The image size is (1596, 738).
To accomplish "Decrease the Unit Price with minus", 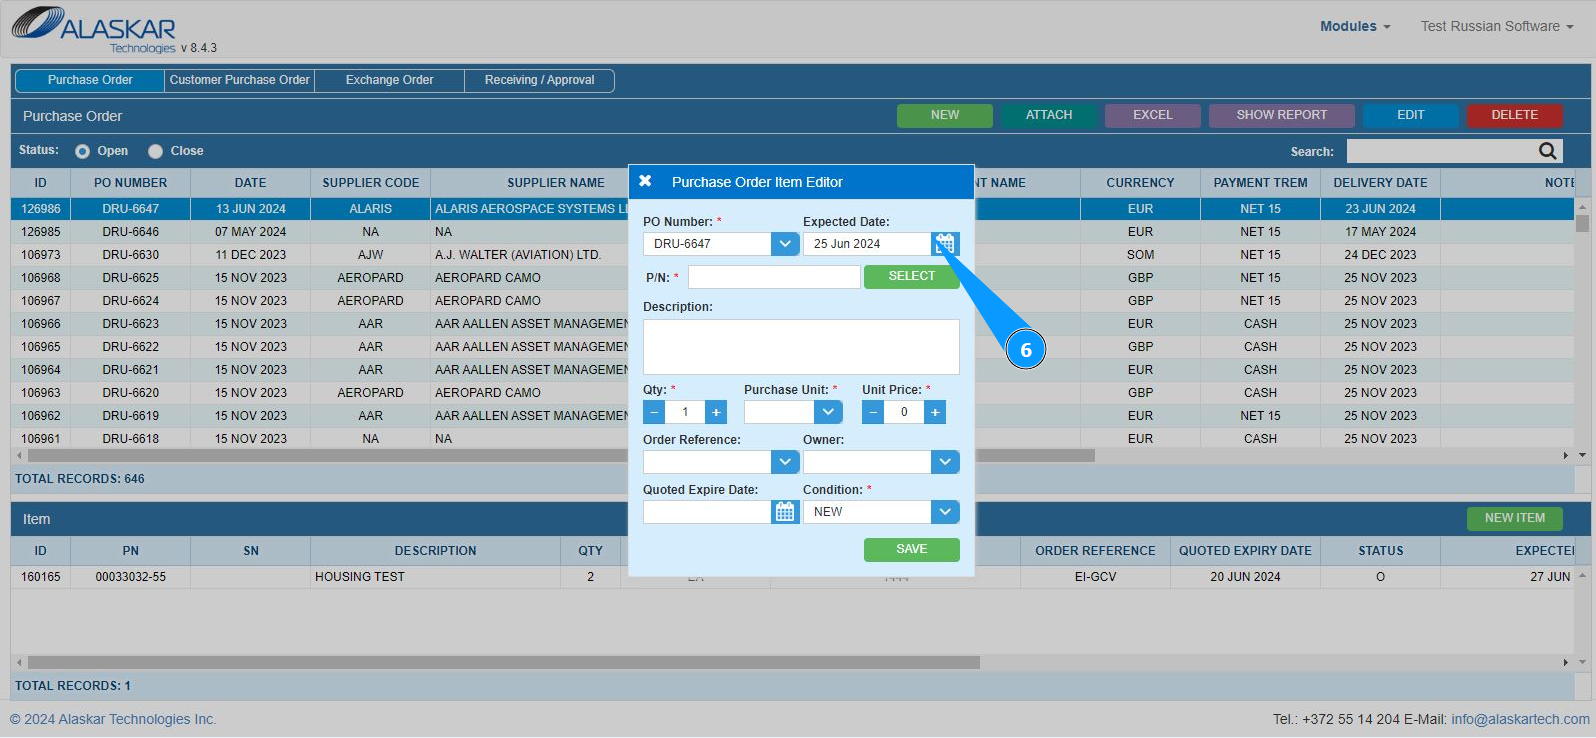I will (873, 412).
